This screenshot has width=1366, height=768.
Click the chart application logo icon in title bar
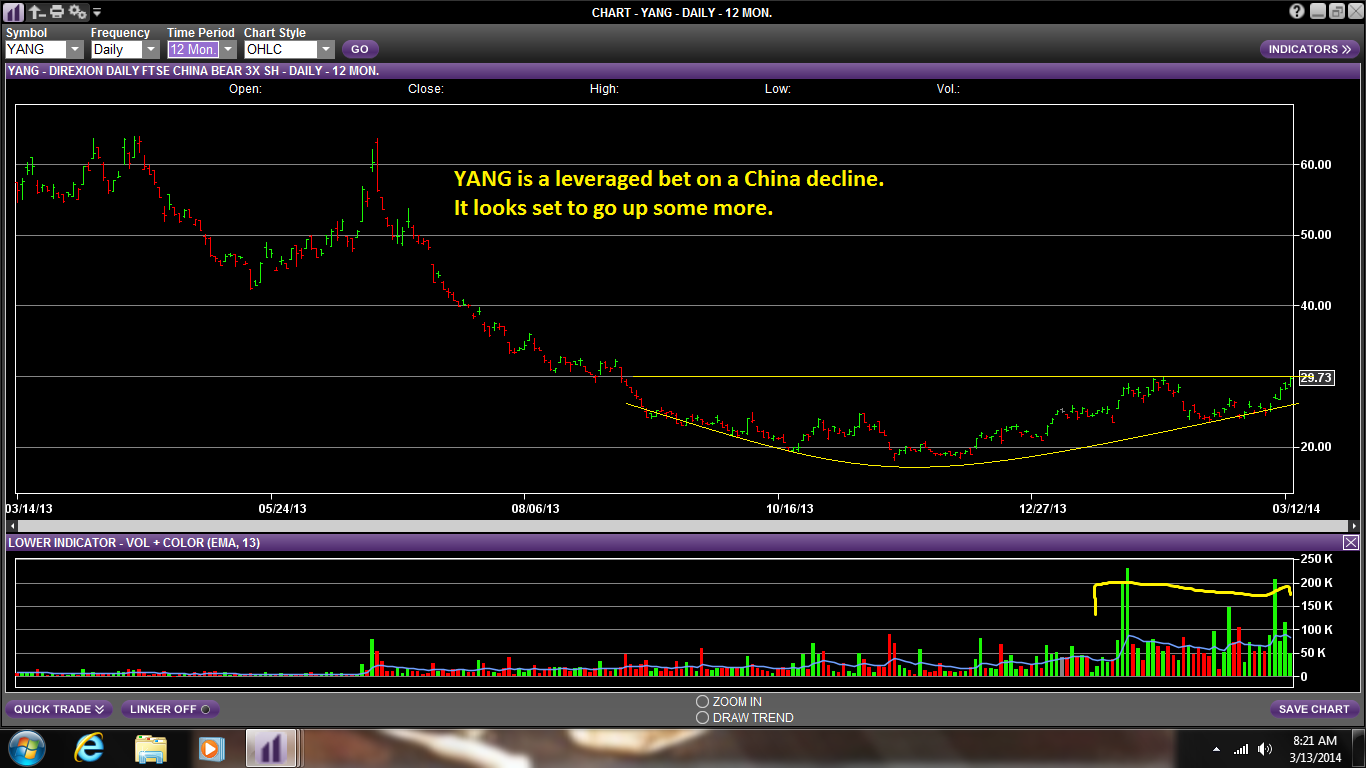click(14, 12)
